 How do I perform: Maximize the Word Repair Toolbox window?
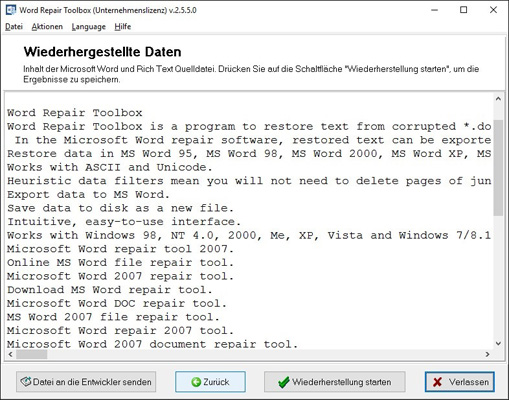pos(463,10)
